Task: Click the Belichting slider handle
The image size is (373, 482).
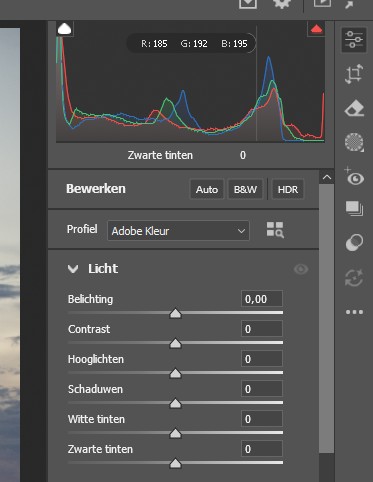Action: 175,314
